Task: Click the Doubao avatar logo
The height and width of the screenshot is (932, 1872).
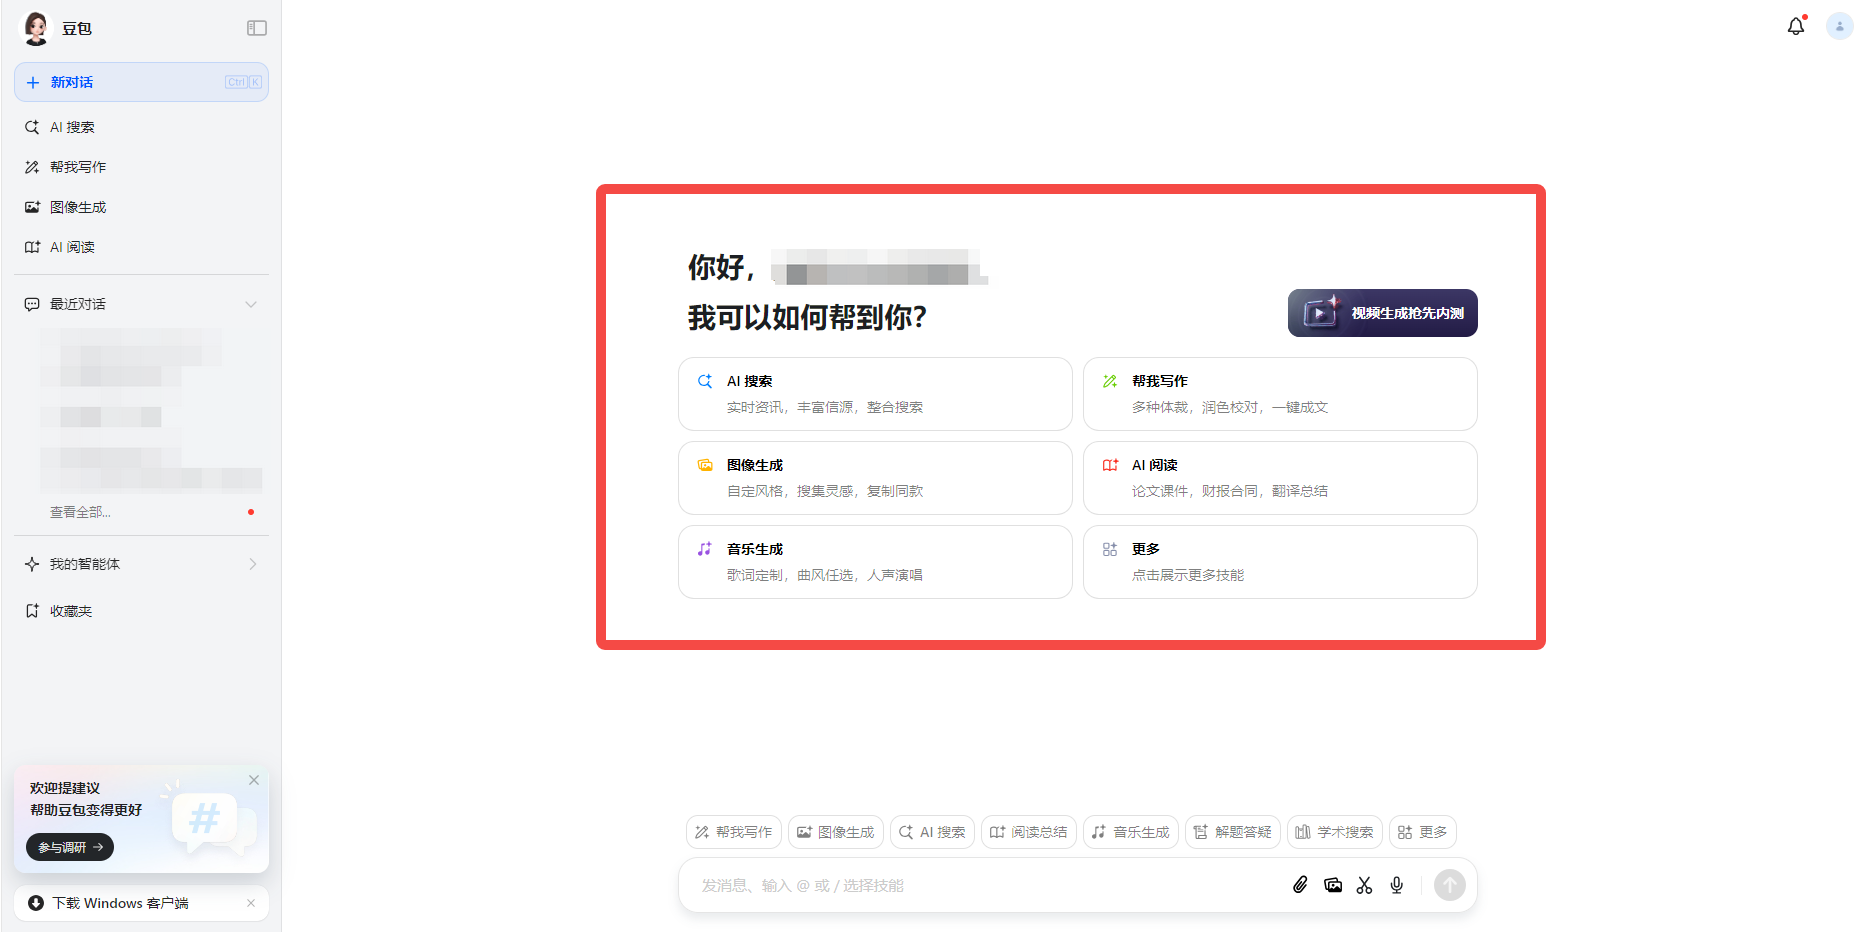Action: [x=36, y=28]
